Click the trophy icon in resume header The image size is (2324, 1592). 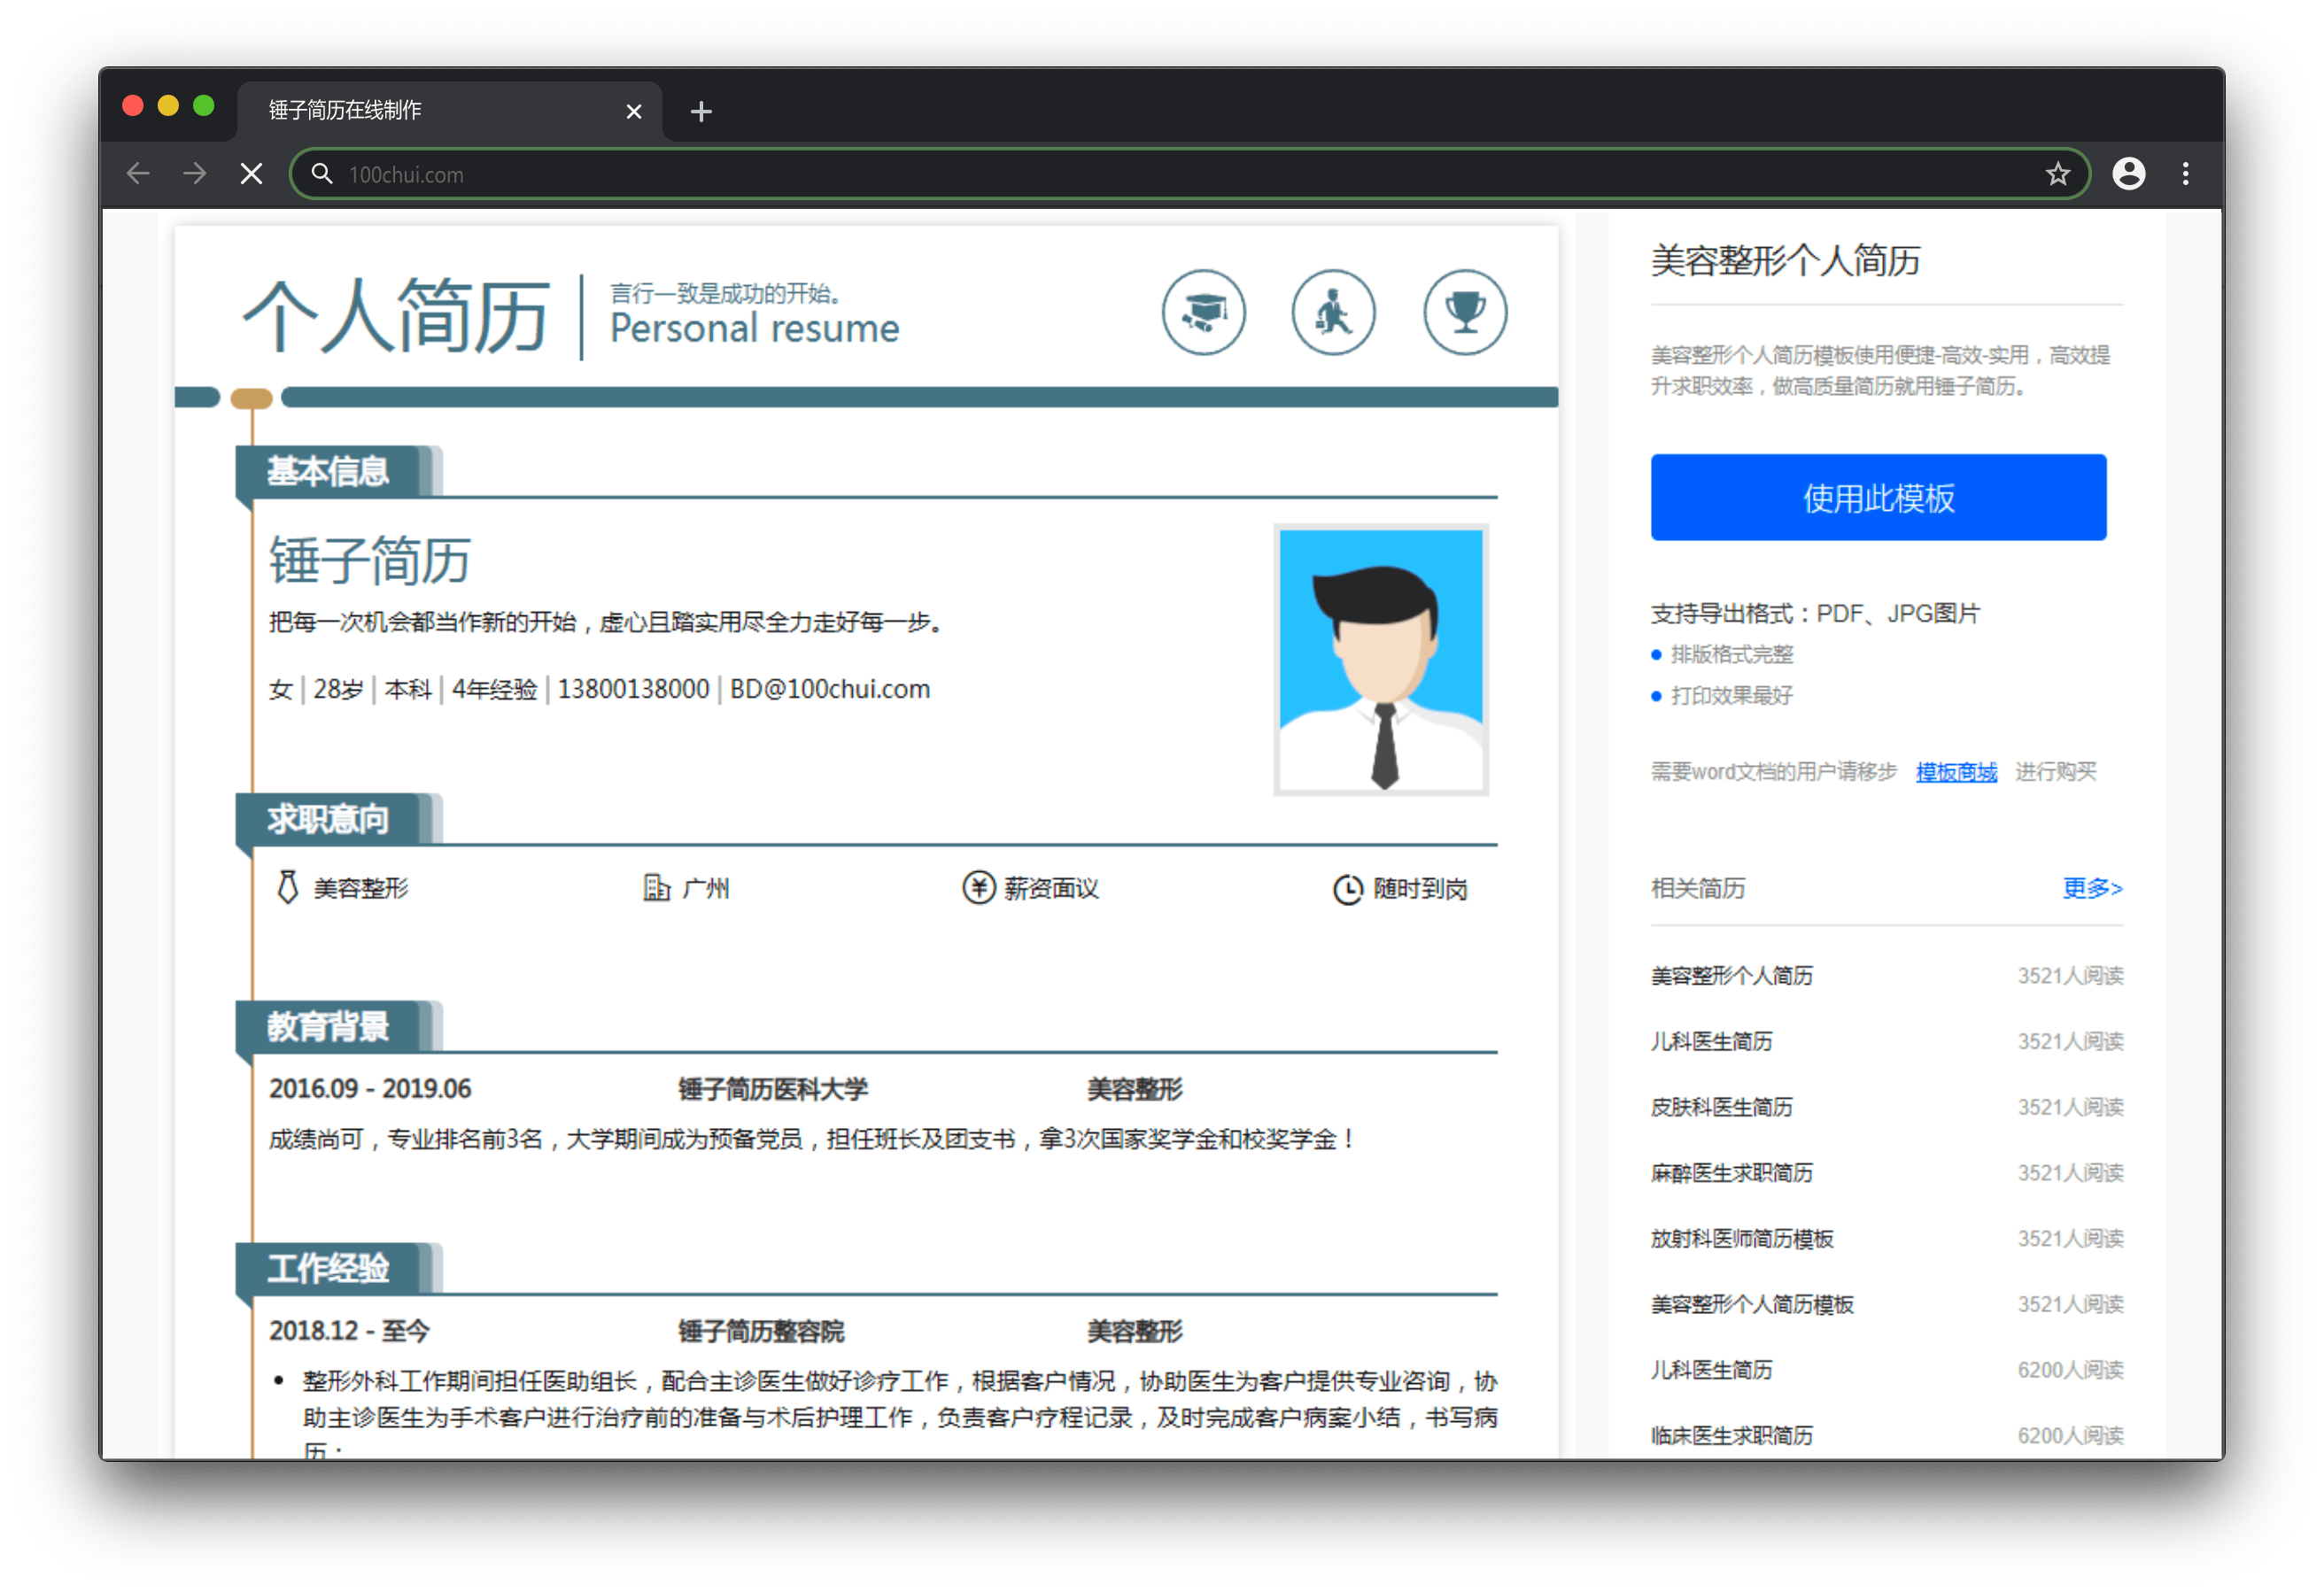coord(1464,312)
